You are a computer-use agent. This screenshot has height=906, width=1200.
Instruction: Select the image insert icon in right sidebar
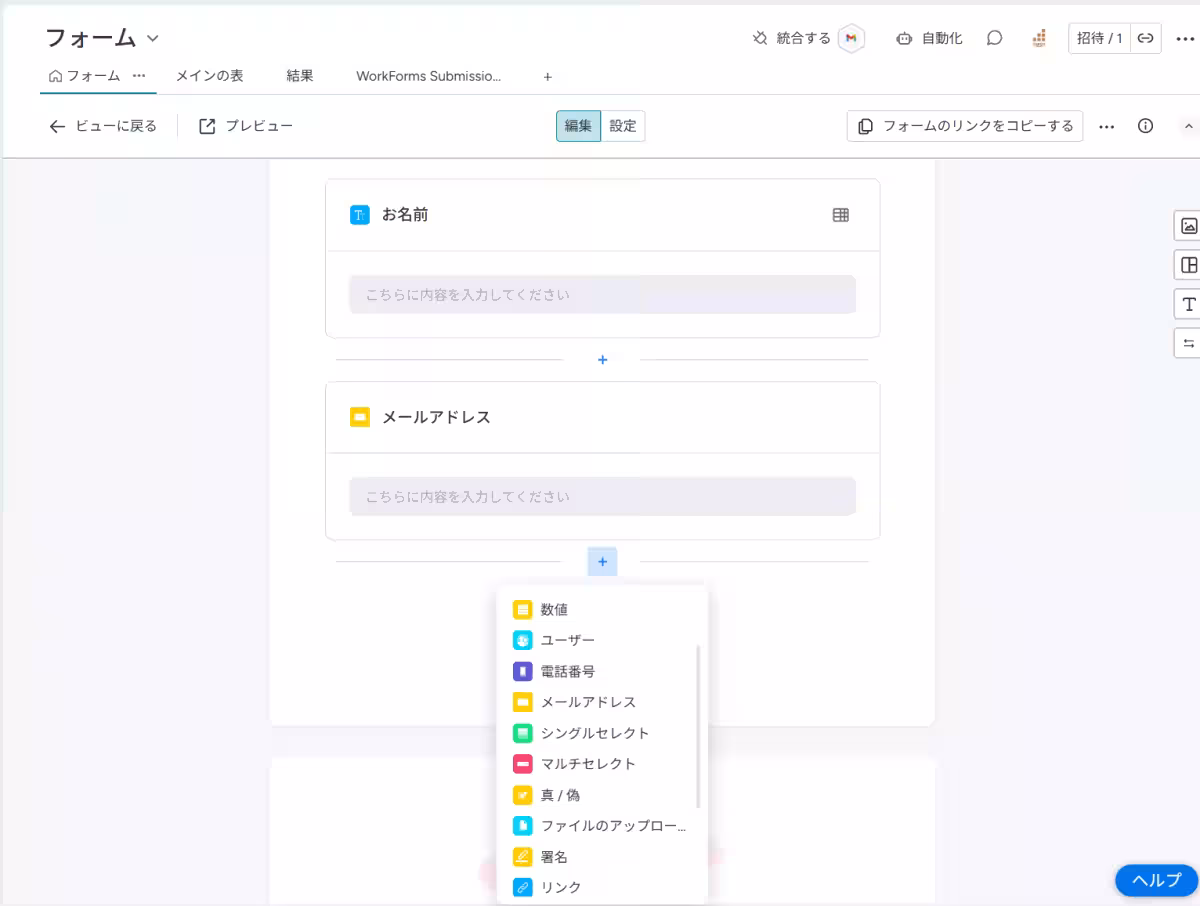[1187, 225]
